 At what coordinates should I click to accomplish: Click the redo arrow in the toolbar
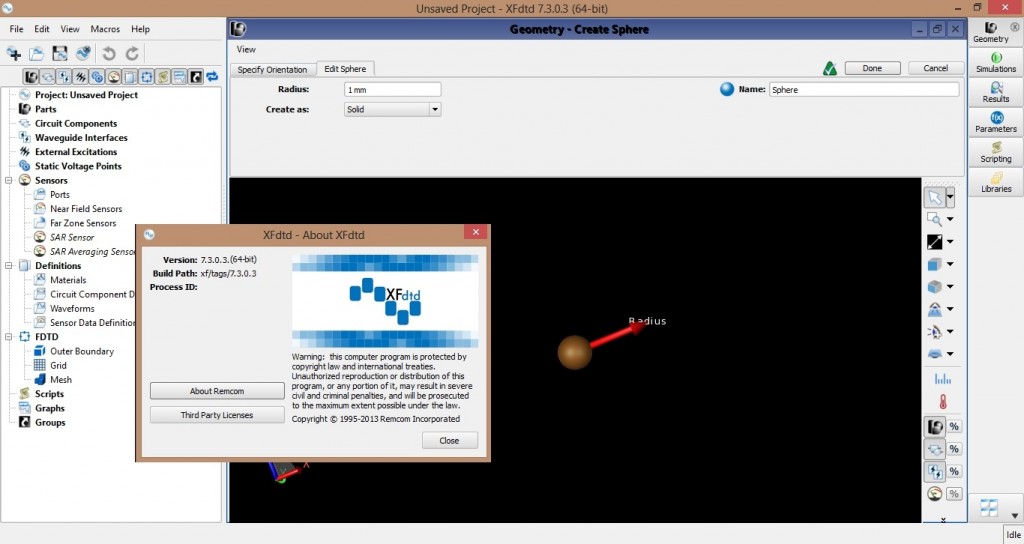tap(132, 54)
